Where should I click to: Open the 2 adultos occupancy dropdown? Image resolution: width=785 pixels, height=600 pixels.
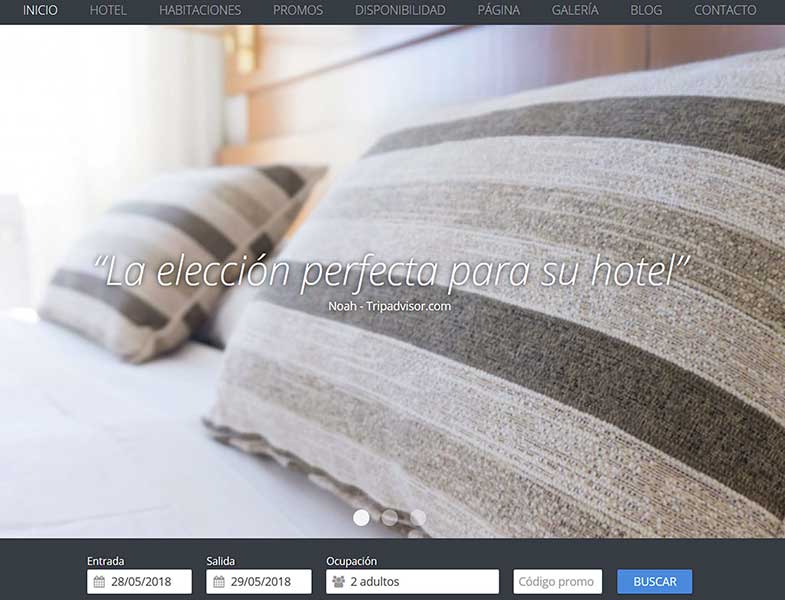point(413,581)
